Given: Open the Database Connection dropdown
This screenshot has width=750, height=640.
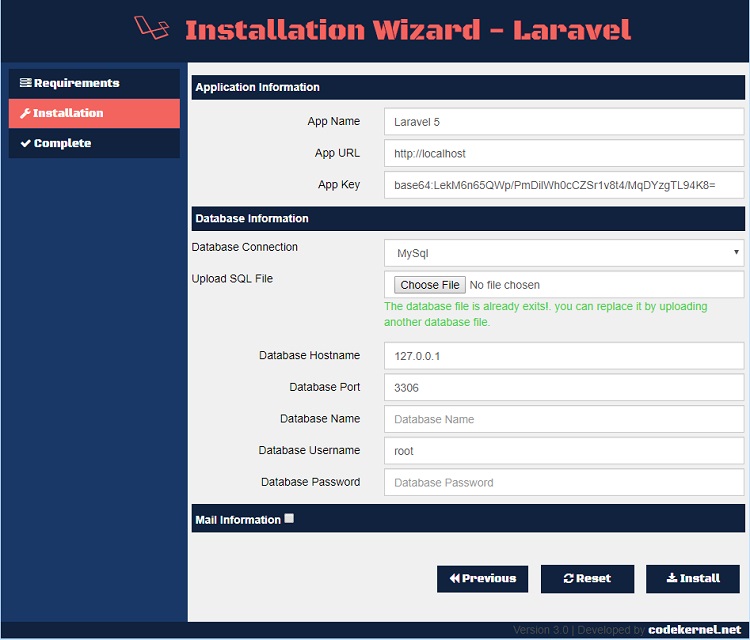Looking at the screenshot, I should pyautogui.click(x=563, y=253).
